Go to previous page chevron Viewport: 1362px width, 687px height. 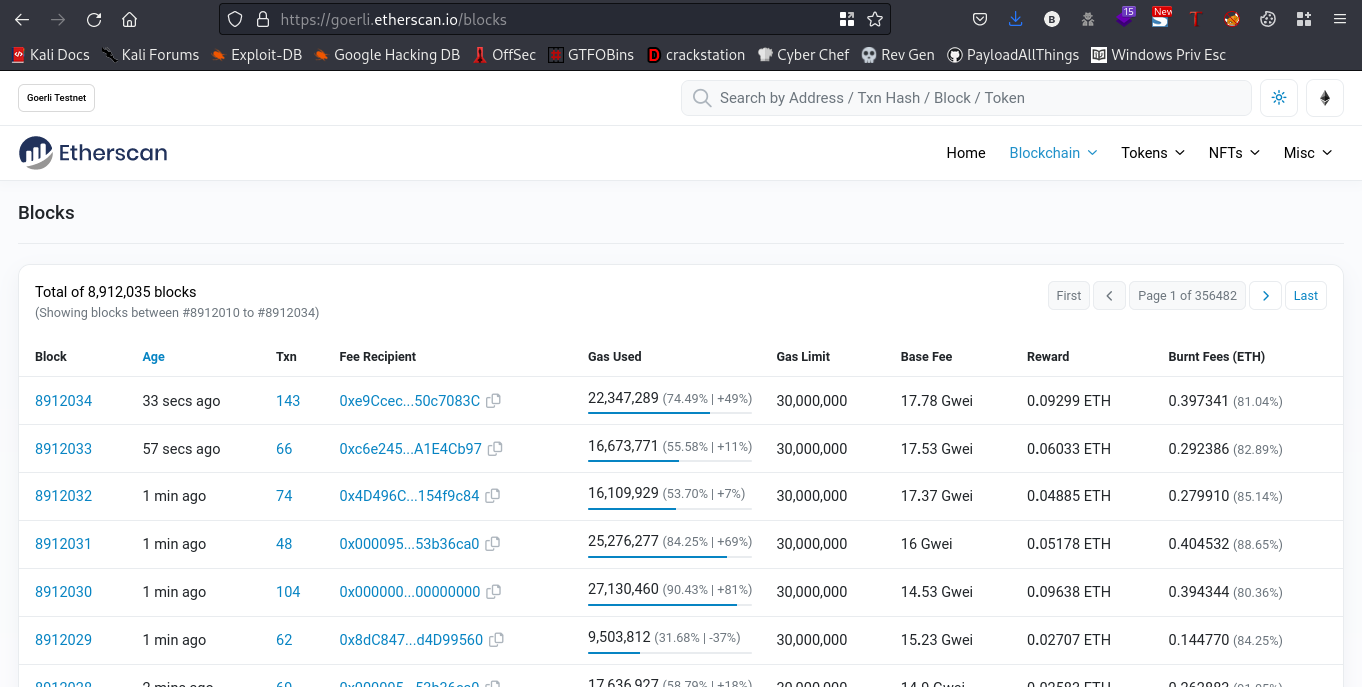click(1109, 295)
